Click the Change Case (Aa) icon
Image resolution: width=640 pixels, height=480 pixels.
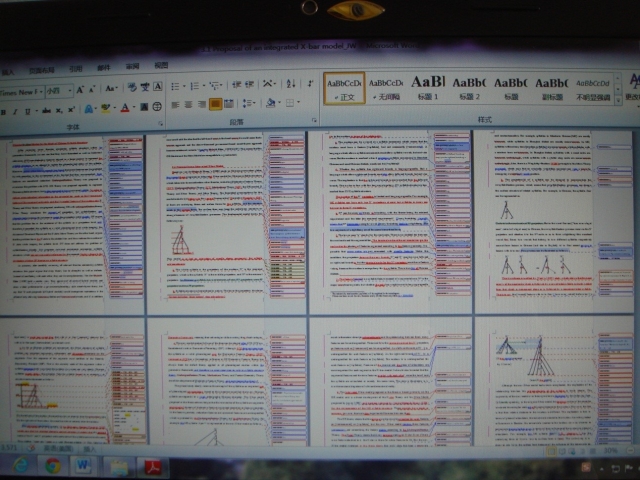click(110, 90)
